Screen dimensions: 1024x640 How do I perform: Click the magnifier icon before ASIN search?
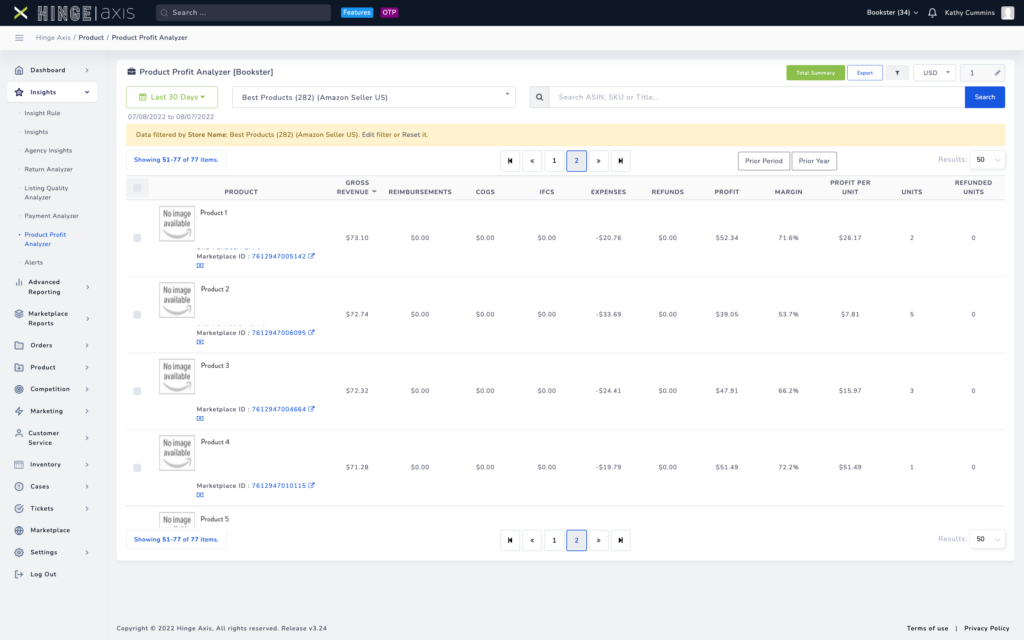[539, 97]
